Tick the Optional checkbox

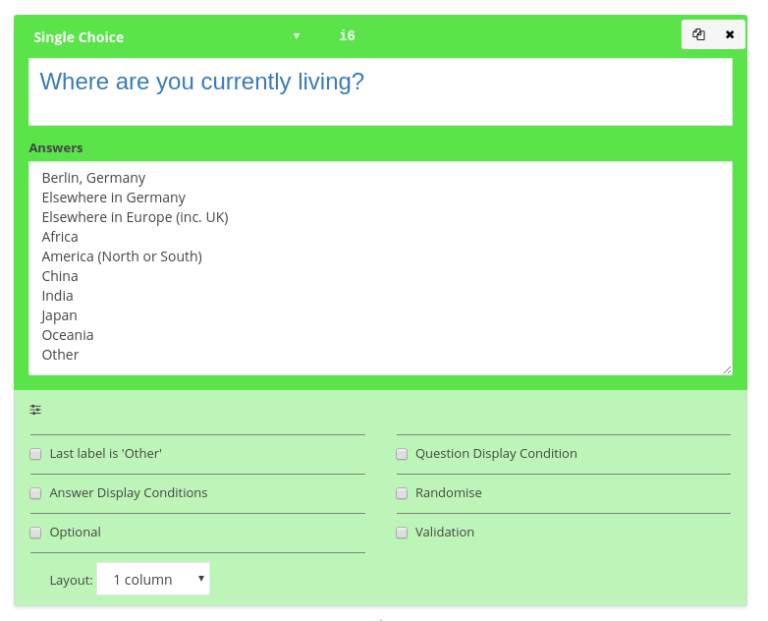click(36, 533)
